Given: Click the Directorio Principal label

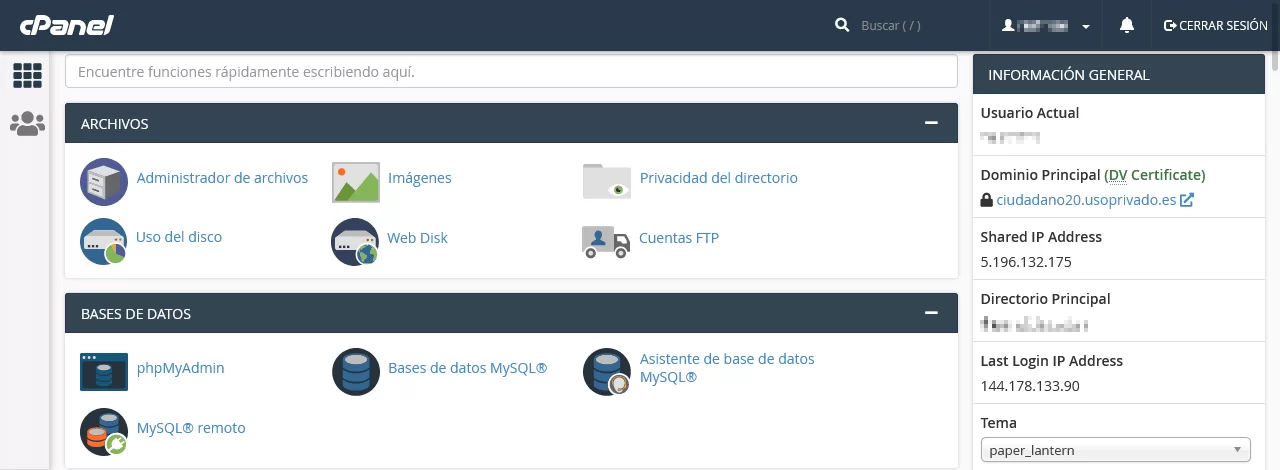Looking at the screenshot, I should [1046, 299].
